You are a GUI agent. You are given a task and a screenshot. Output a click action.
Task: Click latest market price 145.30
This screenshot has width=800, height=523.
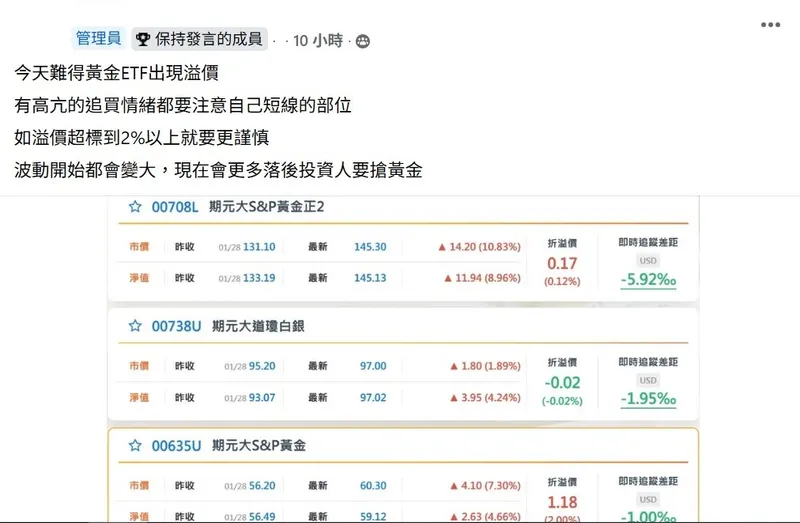[x=370, y=247]
